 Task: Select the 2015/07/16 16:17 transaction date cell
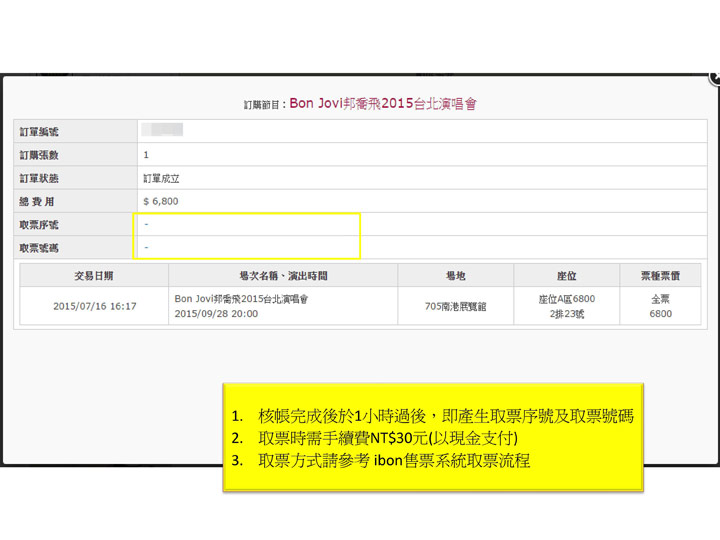point(94,306)
